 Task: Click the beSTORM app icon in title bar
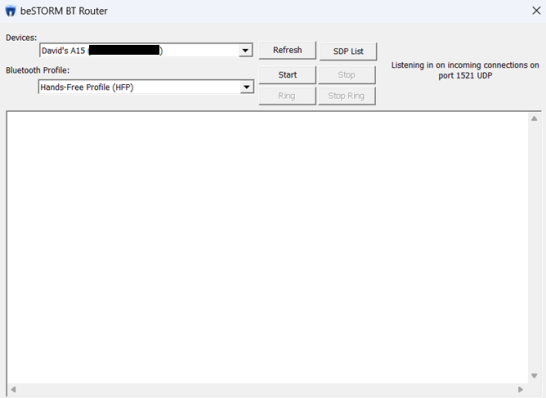point(10,11)
